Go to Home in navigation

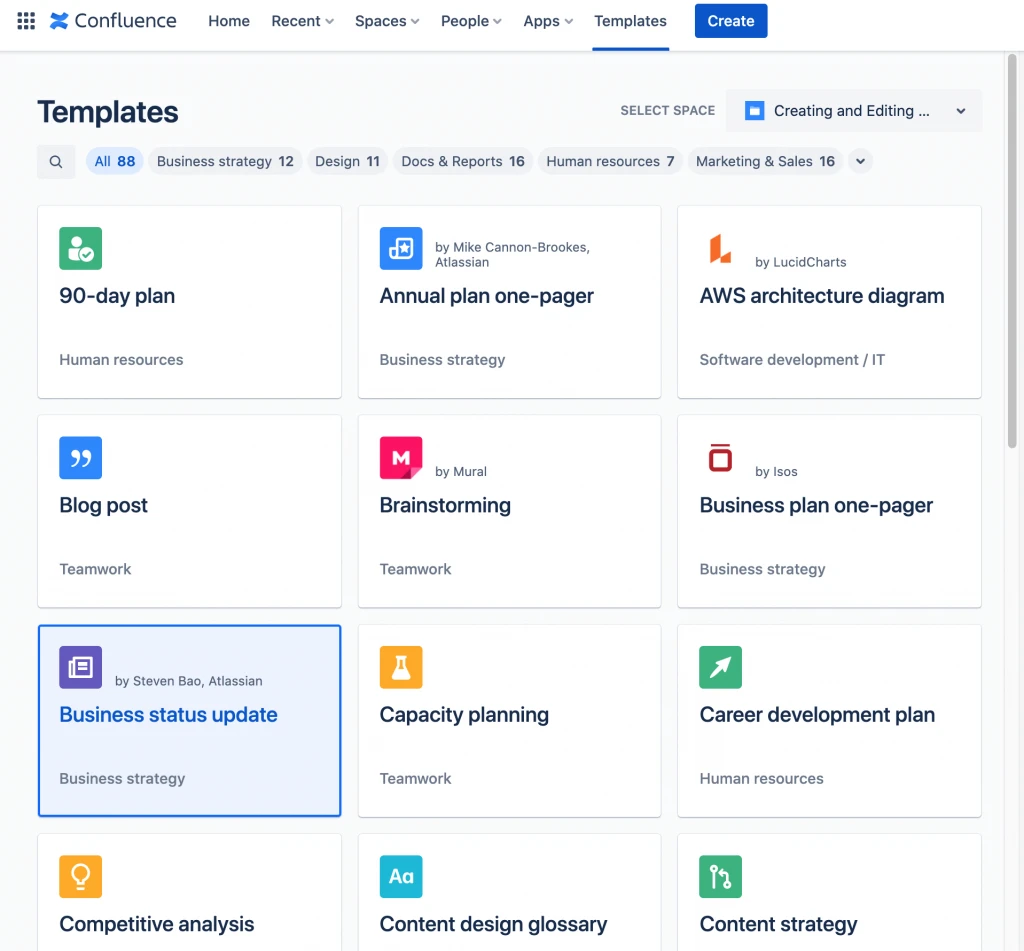pos(229,21)
